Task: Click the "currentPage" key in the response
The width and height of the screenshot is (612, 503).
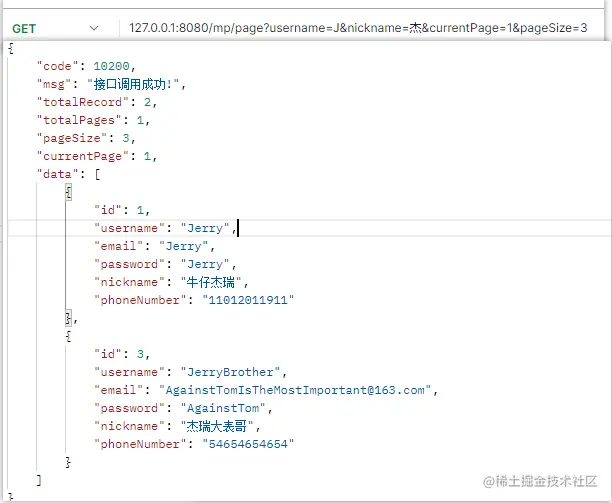Action: point(83,156)
